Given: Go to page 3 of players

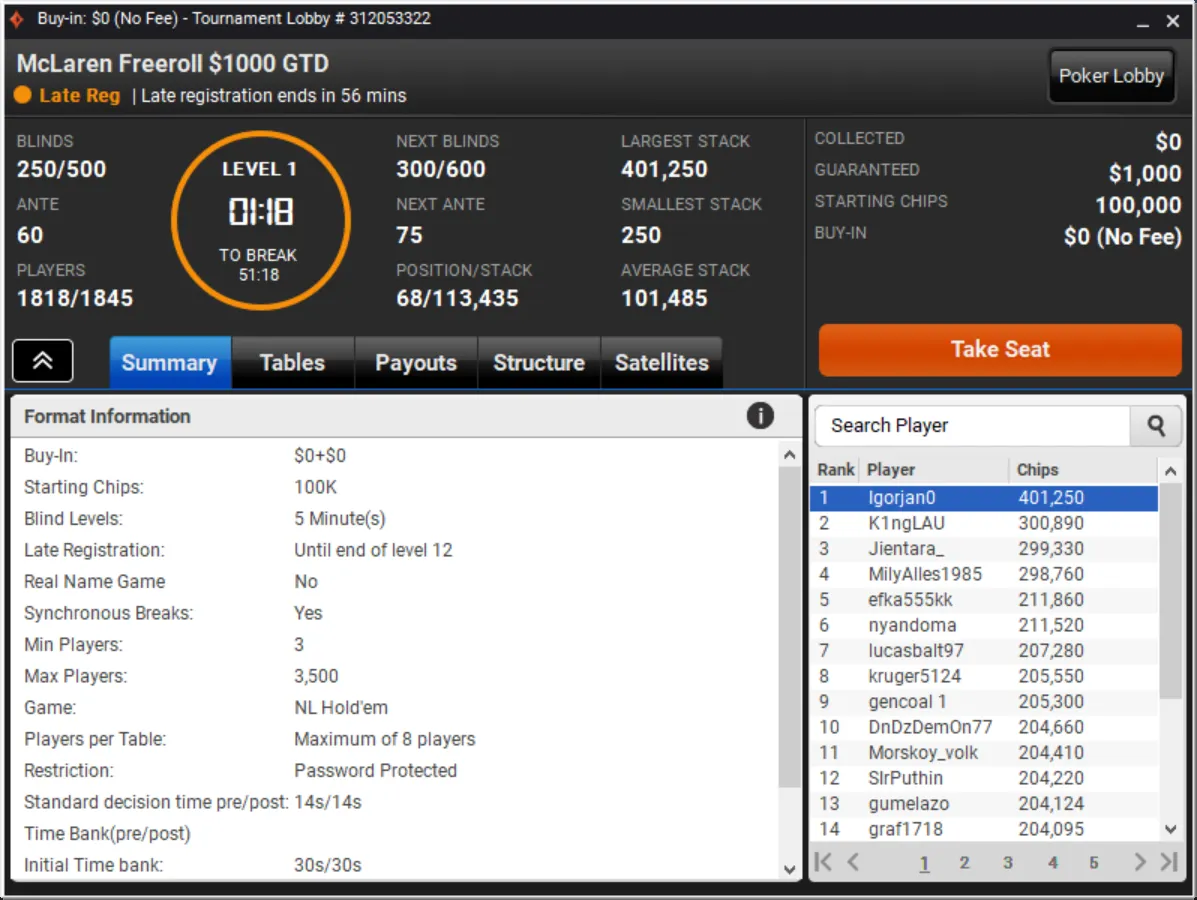Looking at the screenshot, I should (x=1007, y=862).
